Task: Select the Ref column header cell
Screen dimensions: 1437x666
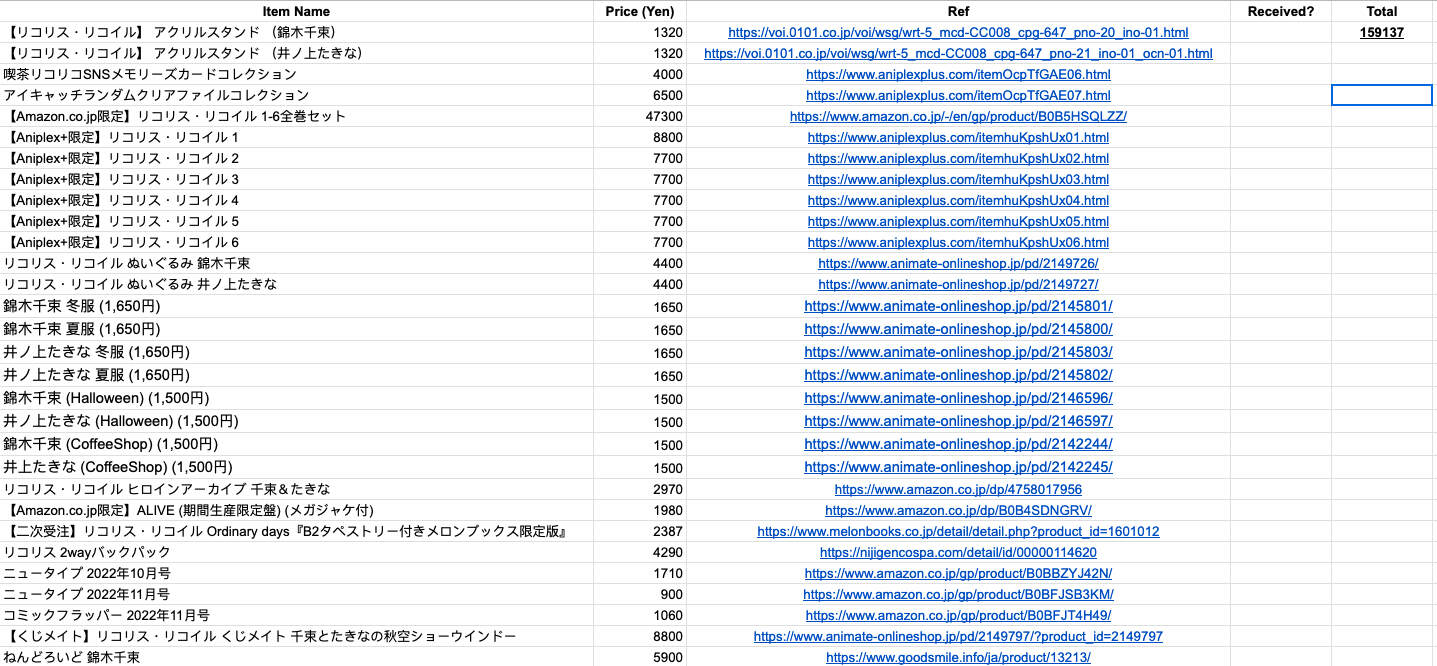Action: pos(958,11)
